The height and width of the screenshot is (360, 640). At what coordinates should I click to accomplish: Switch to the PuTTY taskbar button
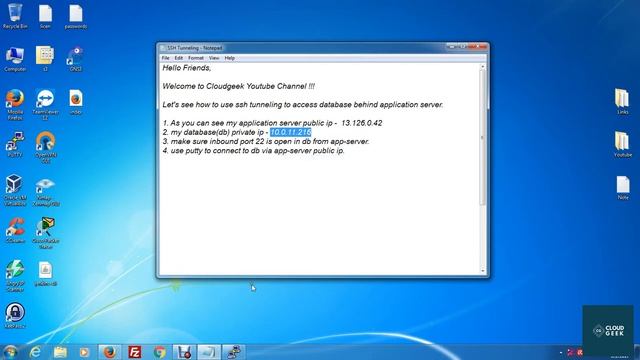[234, 352]
